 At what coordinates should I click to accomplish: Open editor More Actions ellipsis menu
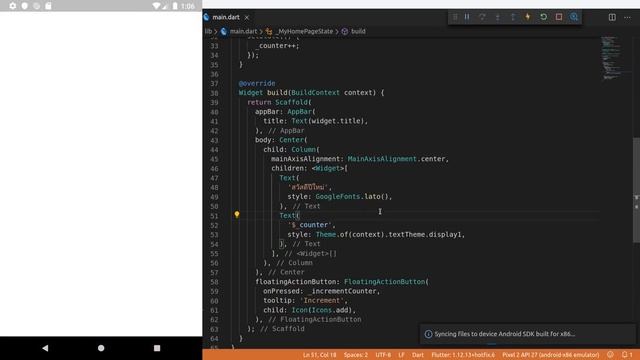[627, 17]
